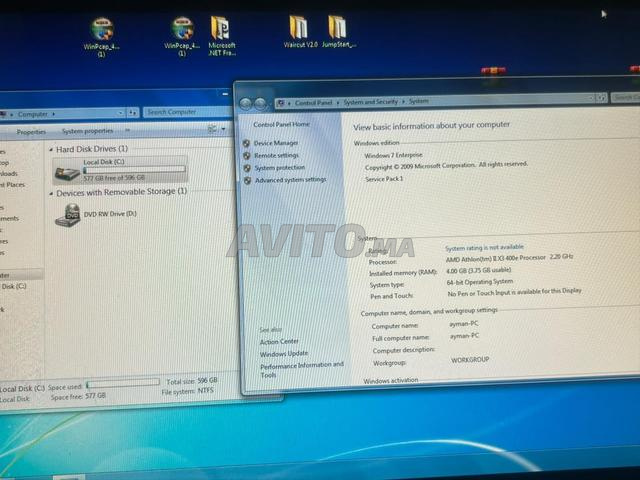640x480 pixels.
Task: Select Downloads in navigation pane
Action: 9,173
